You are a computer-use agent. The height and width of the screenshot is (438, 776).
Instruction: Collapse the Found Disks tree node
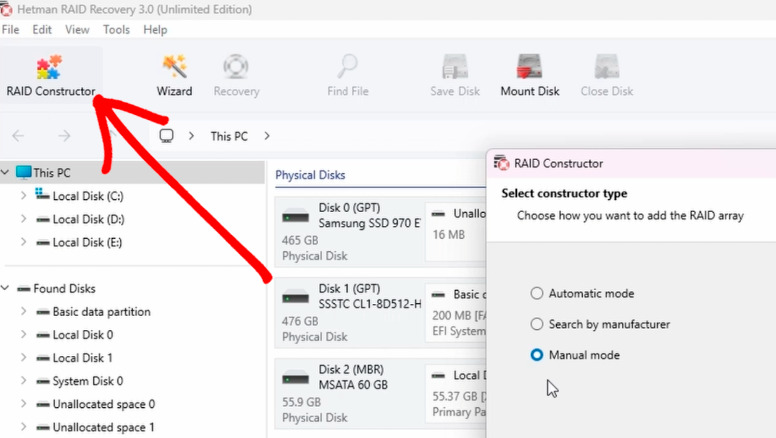[5, 288]
